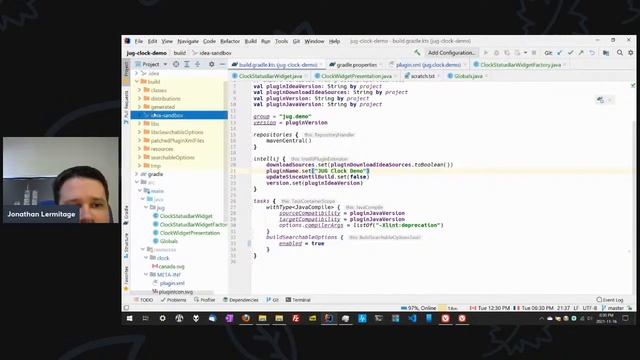Hide the Project panel with minus icon
Screen dimensions: 640x360
222,64
